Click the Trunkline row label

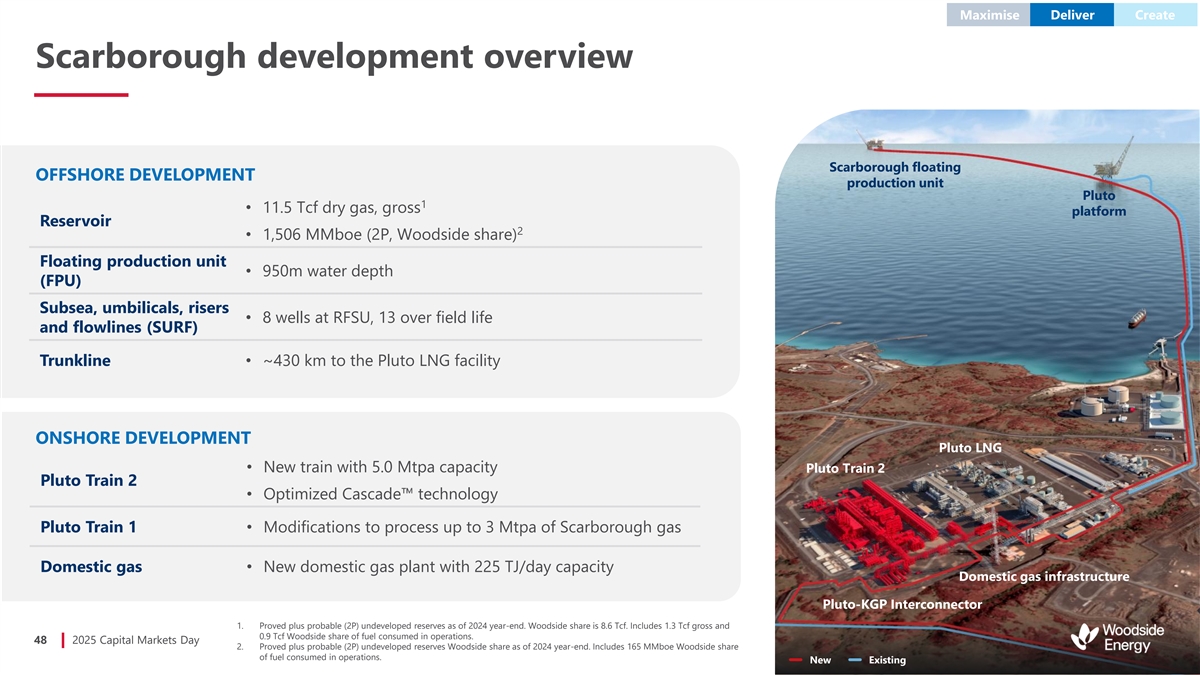75,360
